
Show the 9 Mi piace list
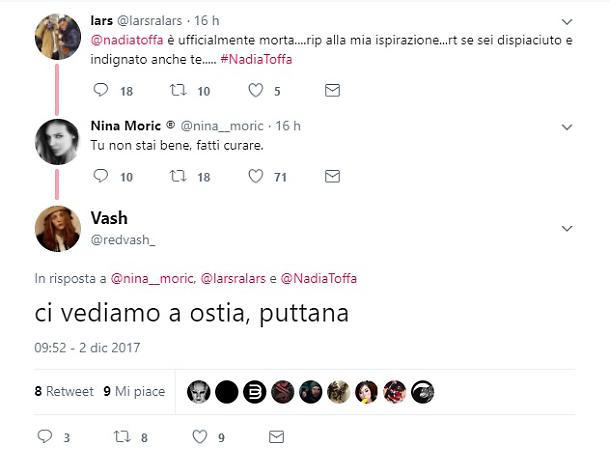(x=134, y=392)
